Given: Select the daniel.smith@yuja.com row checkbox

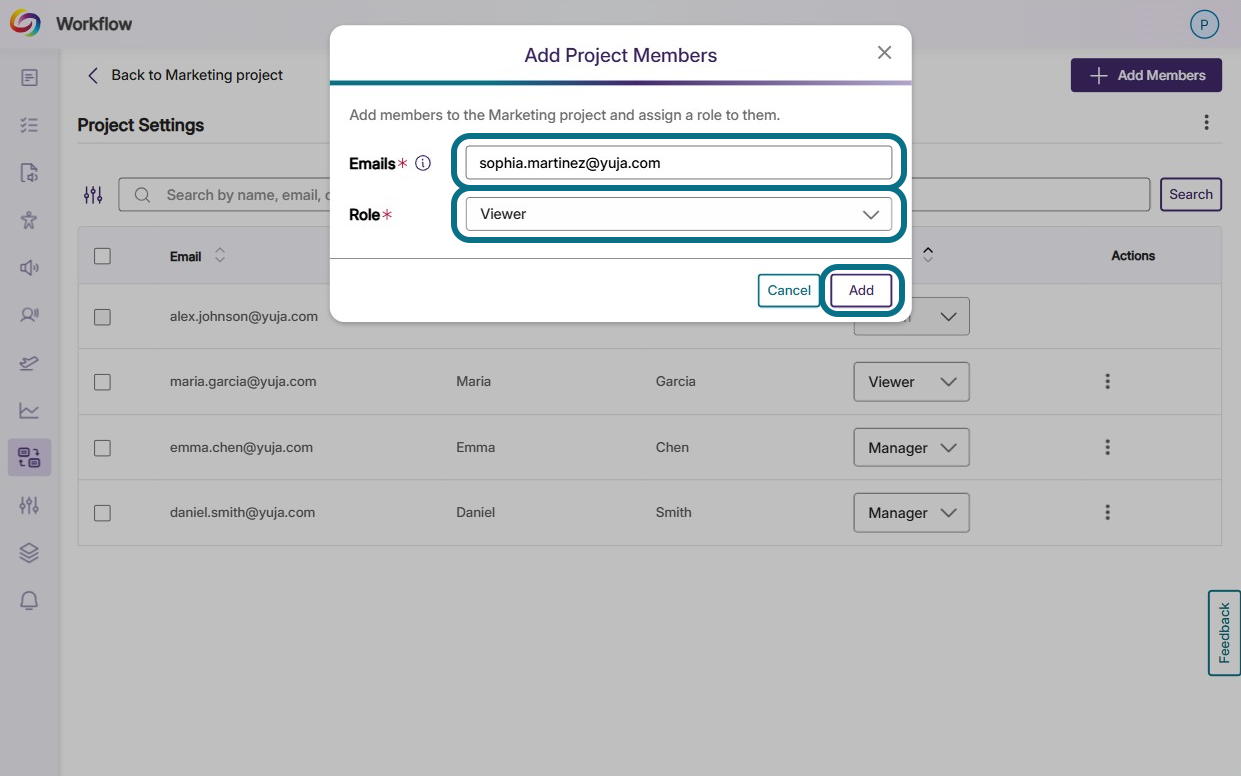Looking at the screenshot, I should tap(102, 512).
